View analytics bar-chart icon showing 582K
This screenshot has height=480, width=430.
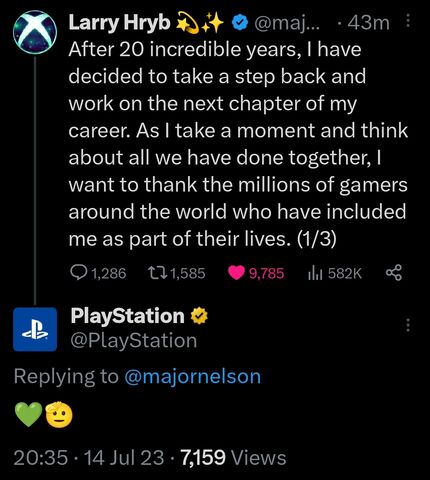click(315, 273)
